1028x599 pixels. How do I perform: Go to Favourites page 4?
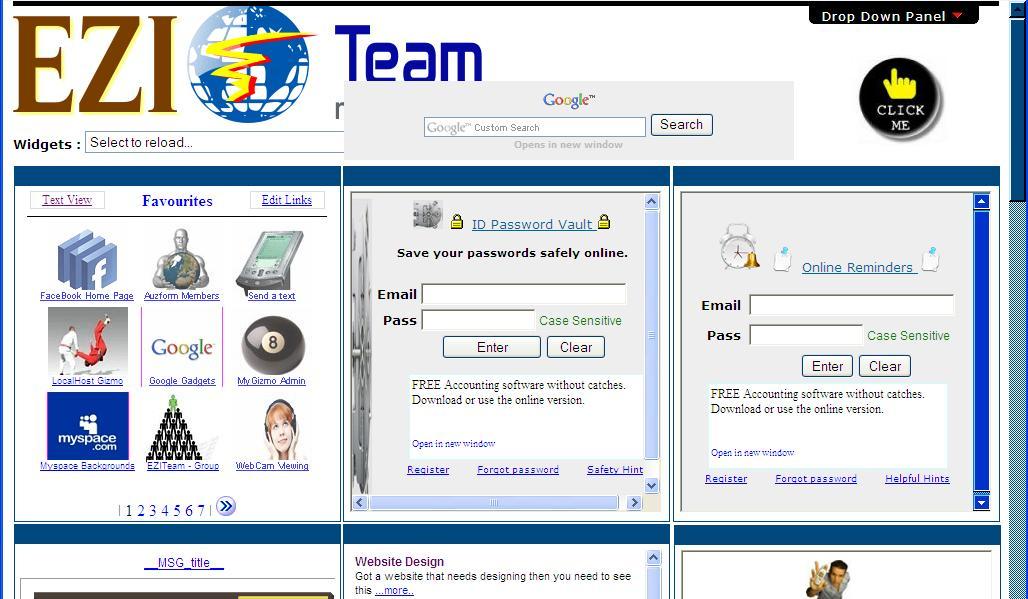click(165, 511)
